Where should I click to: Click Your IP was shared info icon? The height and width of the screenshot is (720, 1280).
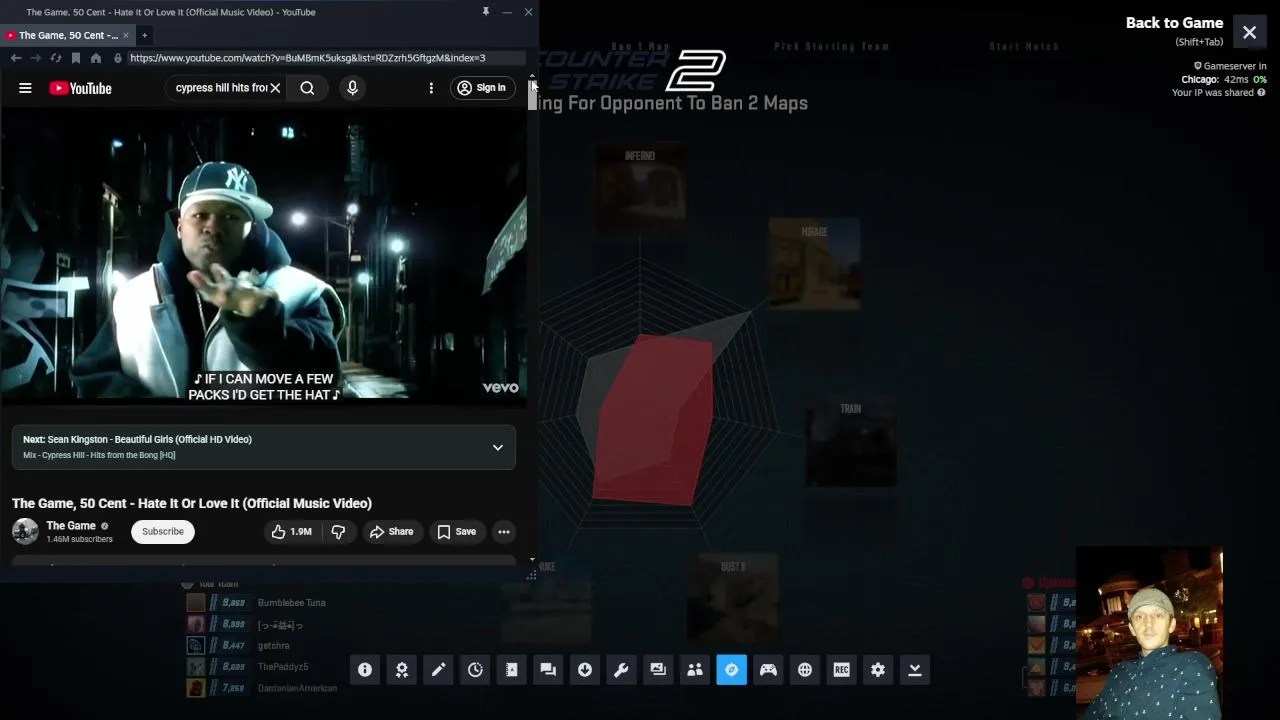pos(1261,93)
